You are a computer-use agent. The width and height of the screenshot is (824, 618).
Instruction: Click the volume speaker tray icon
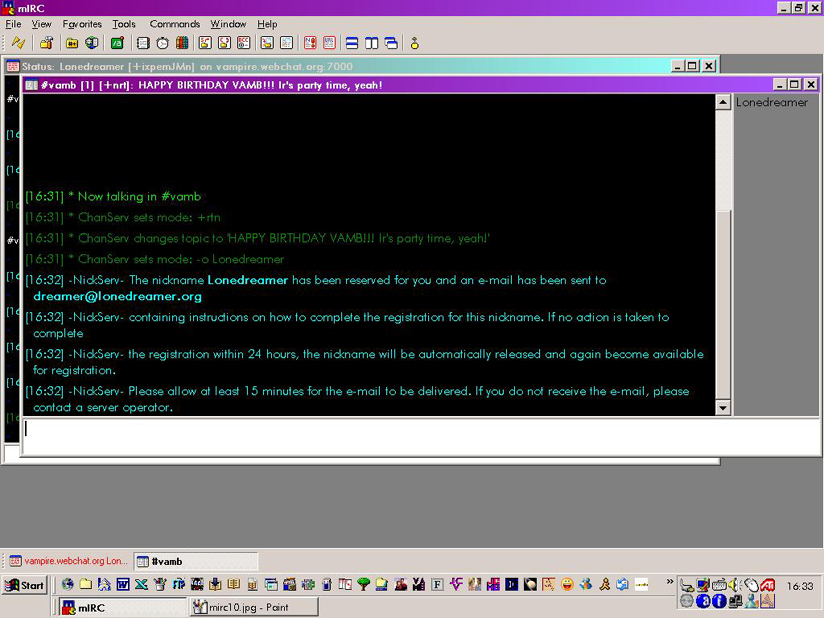pyautogui.click(x=735, y=584)
